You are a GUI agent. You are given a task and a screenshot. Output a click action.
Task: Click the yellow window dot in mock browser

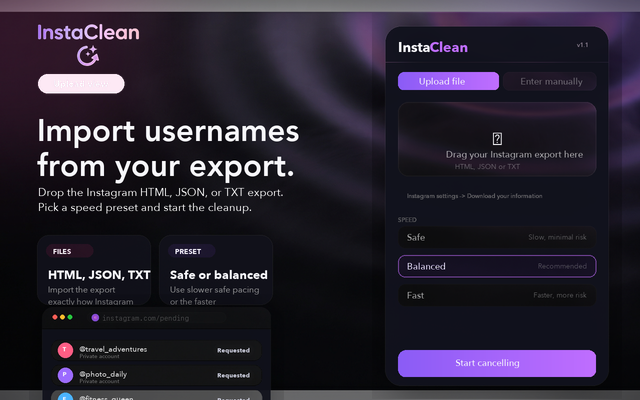[x=62, y=317]
